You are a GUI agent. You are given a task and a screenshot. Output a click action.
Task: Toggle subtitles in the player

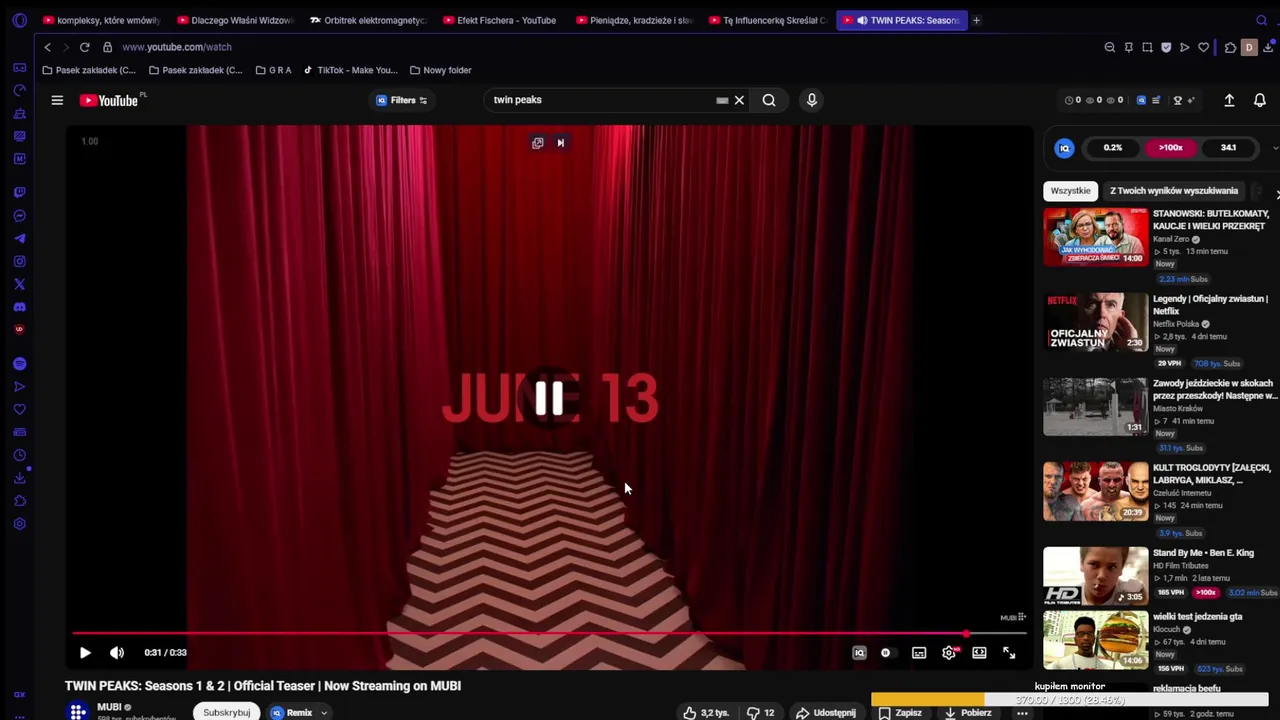tap(919, 653)
